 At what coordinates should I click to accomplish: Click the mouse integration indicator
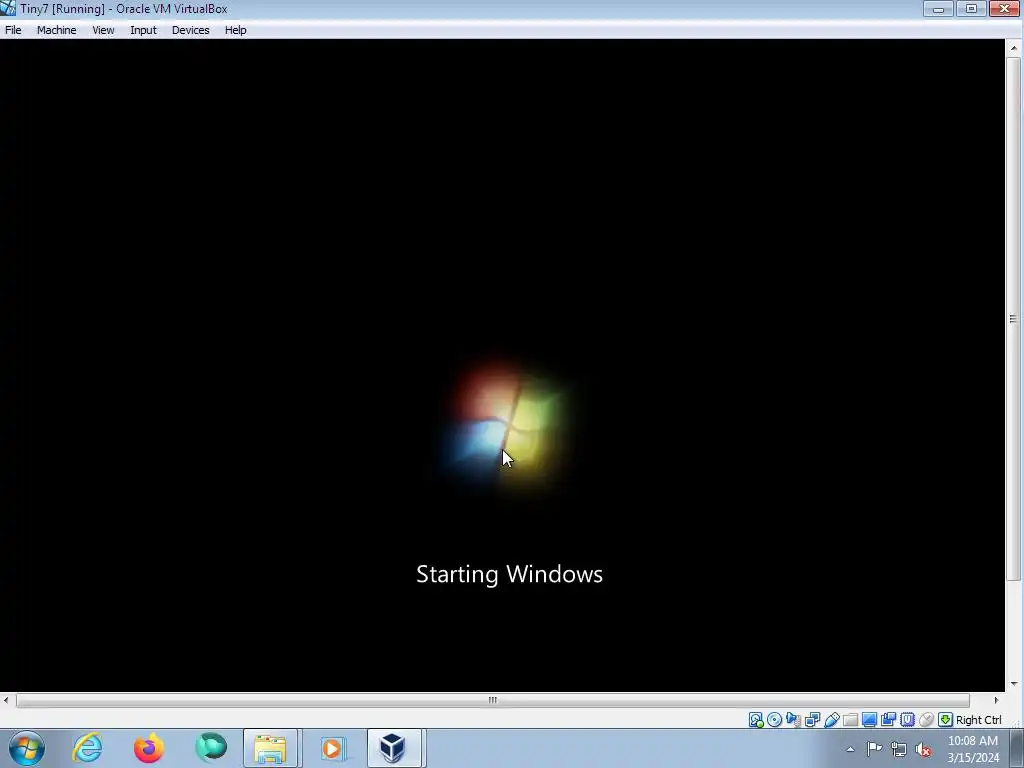tap(926, 720)
